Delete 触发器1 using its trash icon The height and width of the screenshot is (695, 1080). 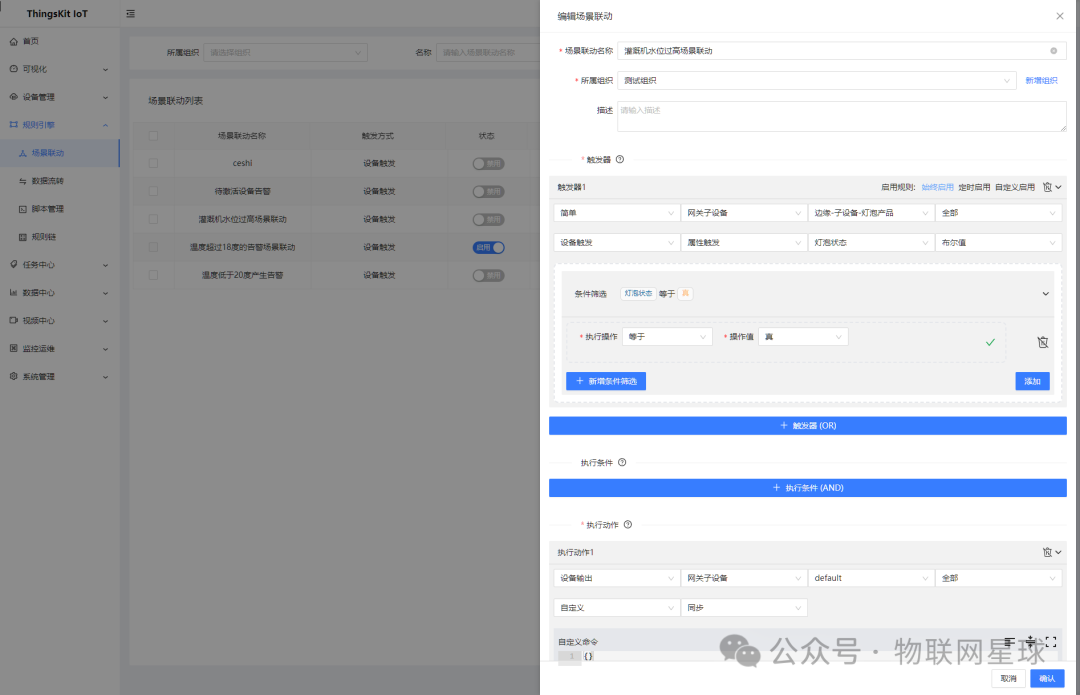1046,187
